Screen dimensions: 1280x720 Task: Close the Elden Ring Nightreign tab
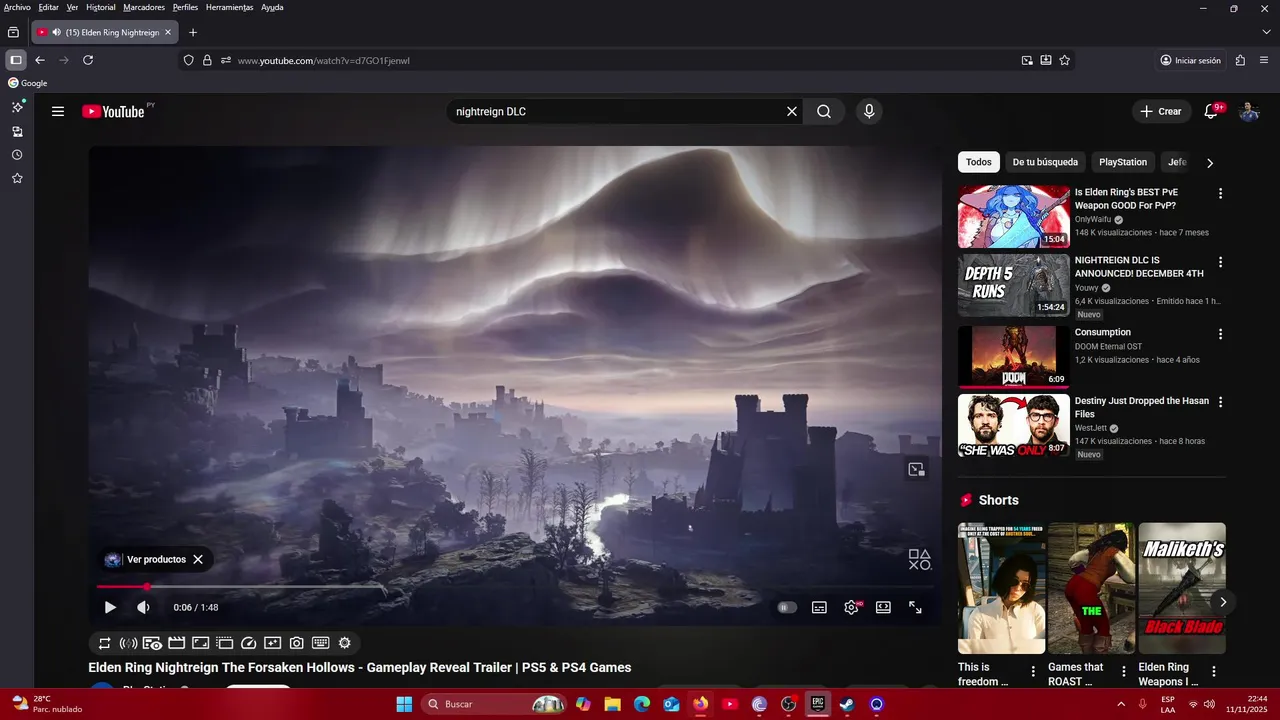pos(168,32)
